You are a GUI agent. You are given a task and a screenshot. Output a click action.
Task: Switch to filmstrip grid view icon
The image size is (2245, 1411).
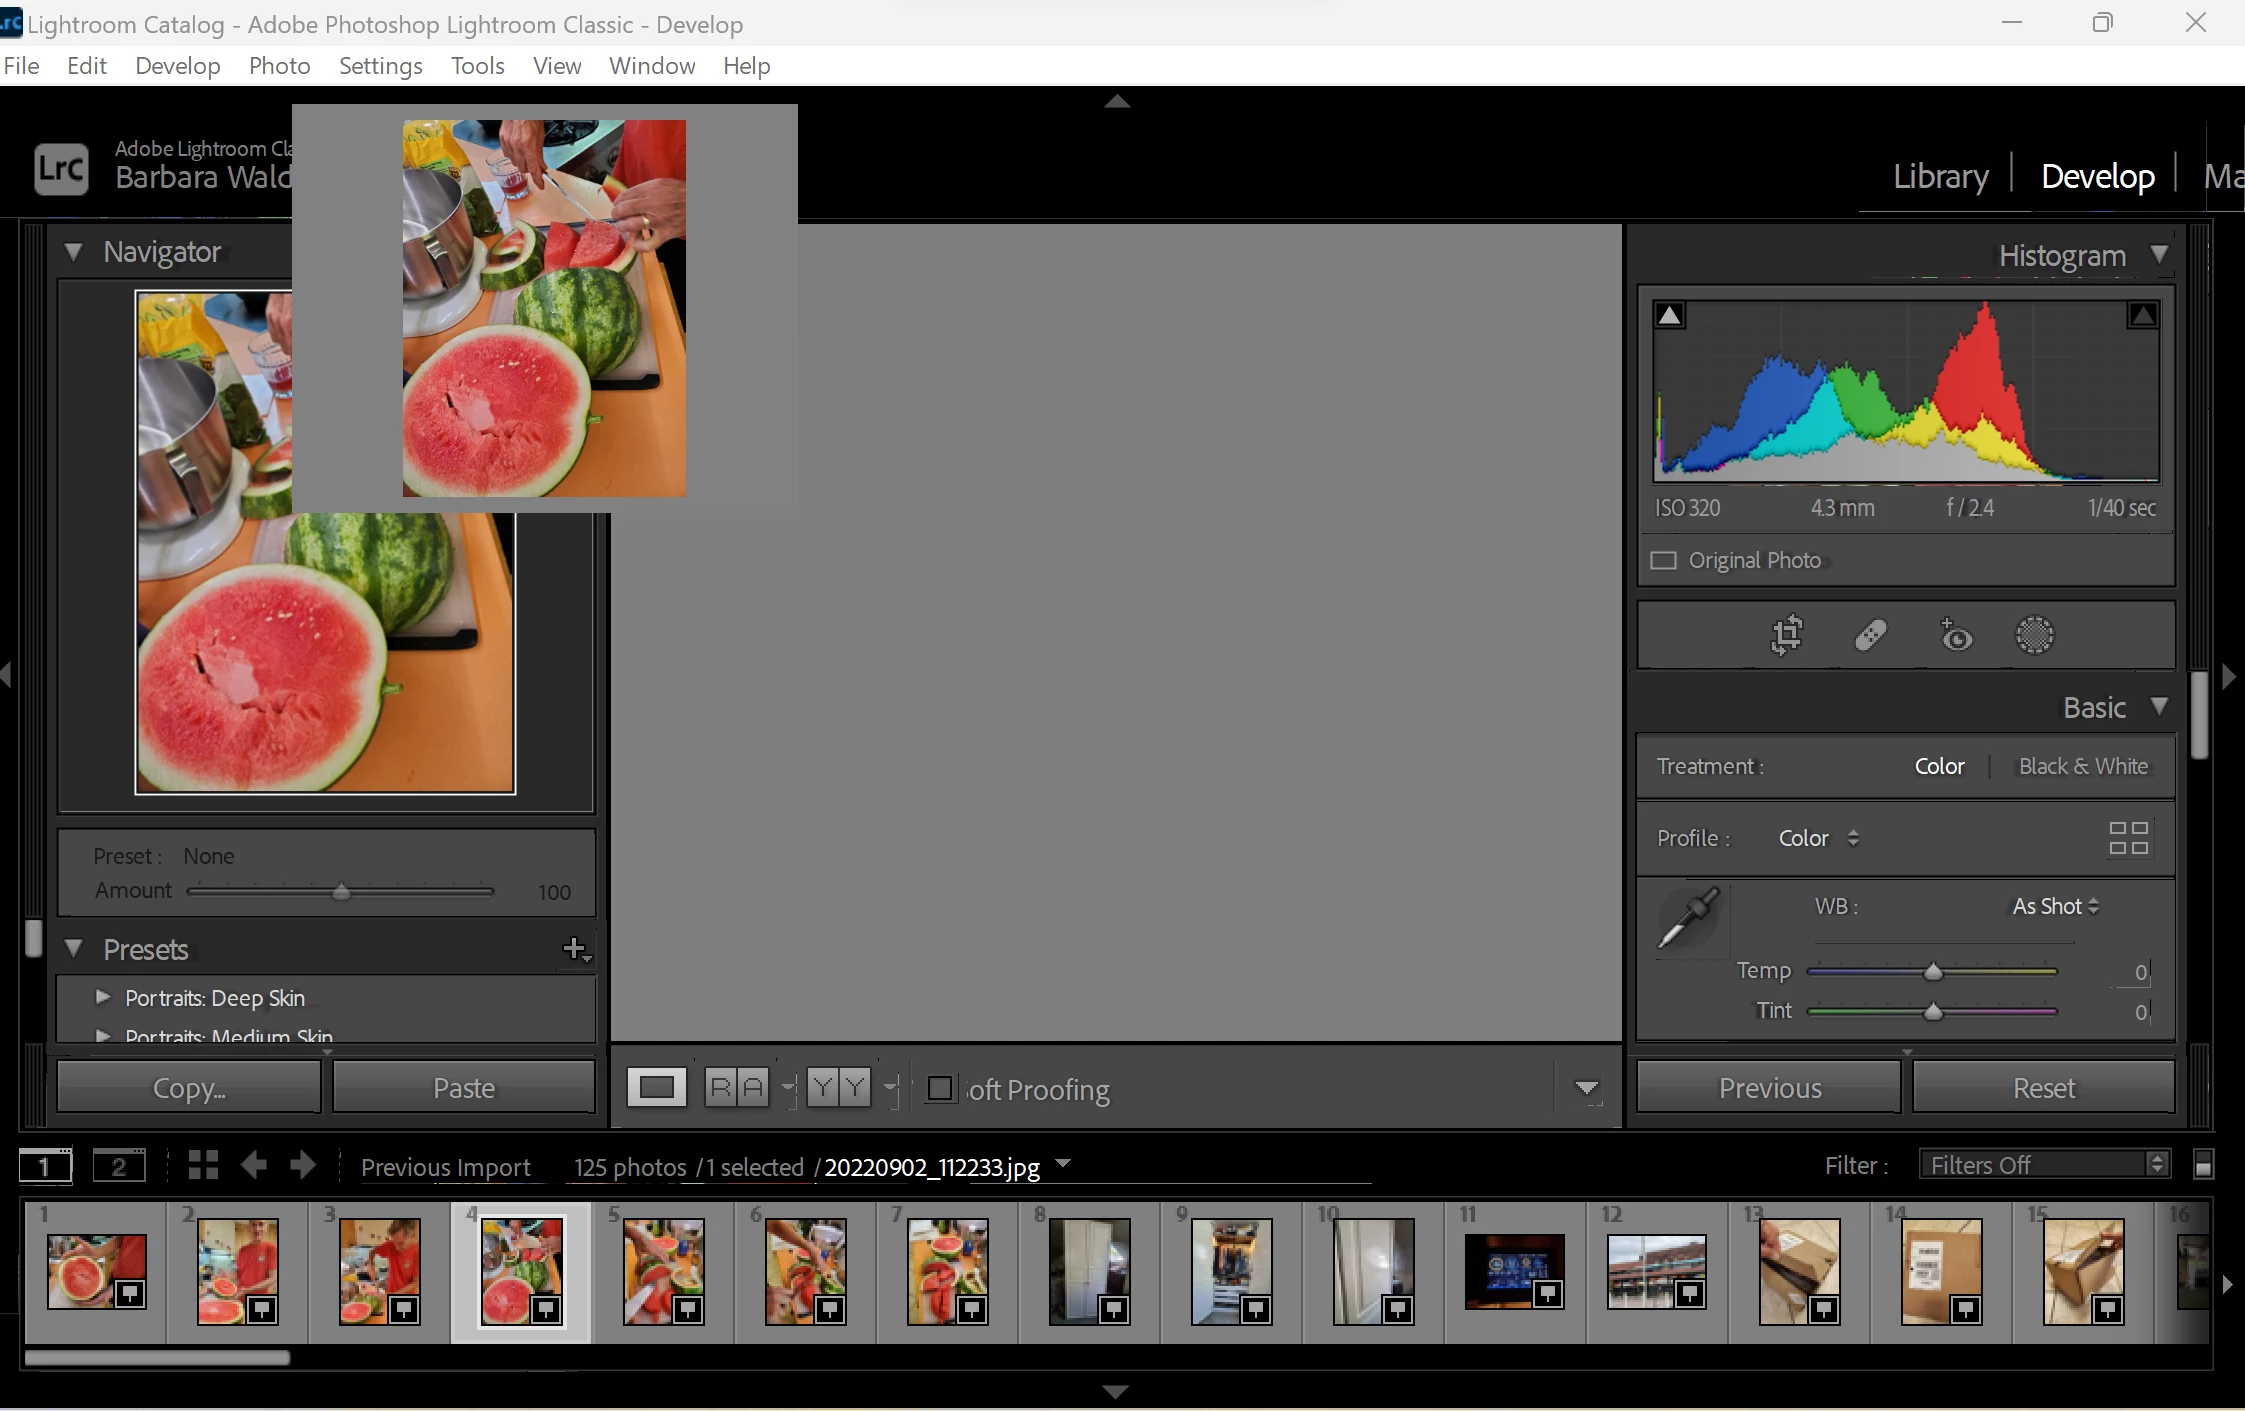tap(203, 1165)
